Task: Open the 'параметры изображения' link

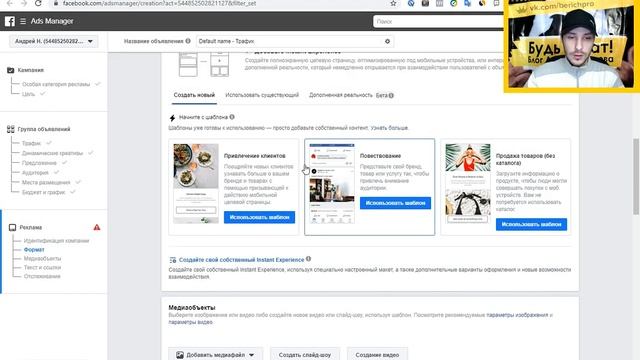Action: (517, 315)
